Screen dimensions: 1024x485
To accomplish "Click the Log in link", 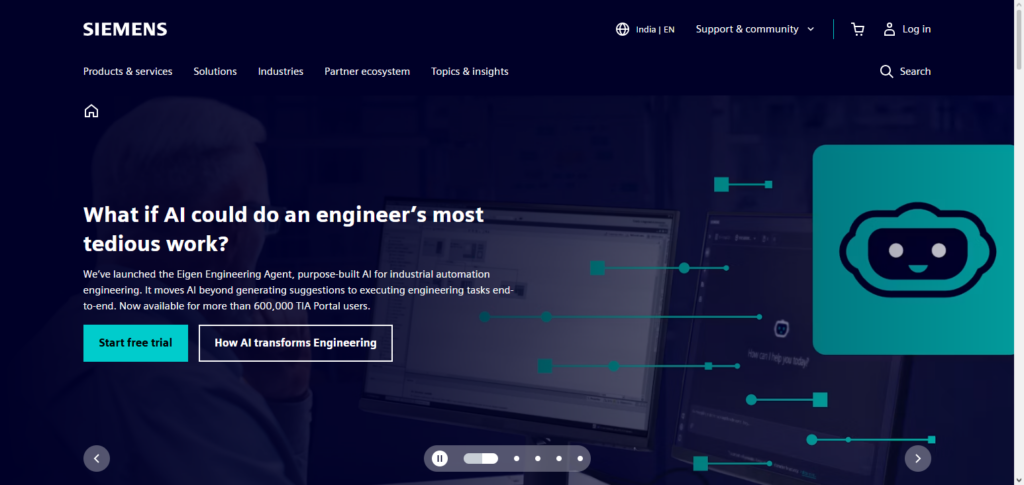I will [916, 29].
